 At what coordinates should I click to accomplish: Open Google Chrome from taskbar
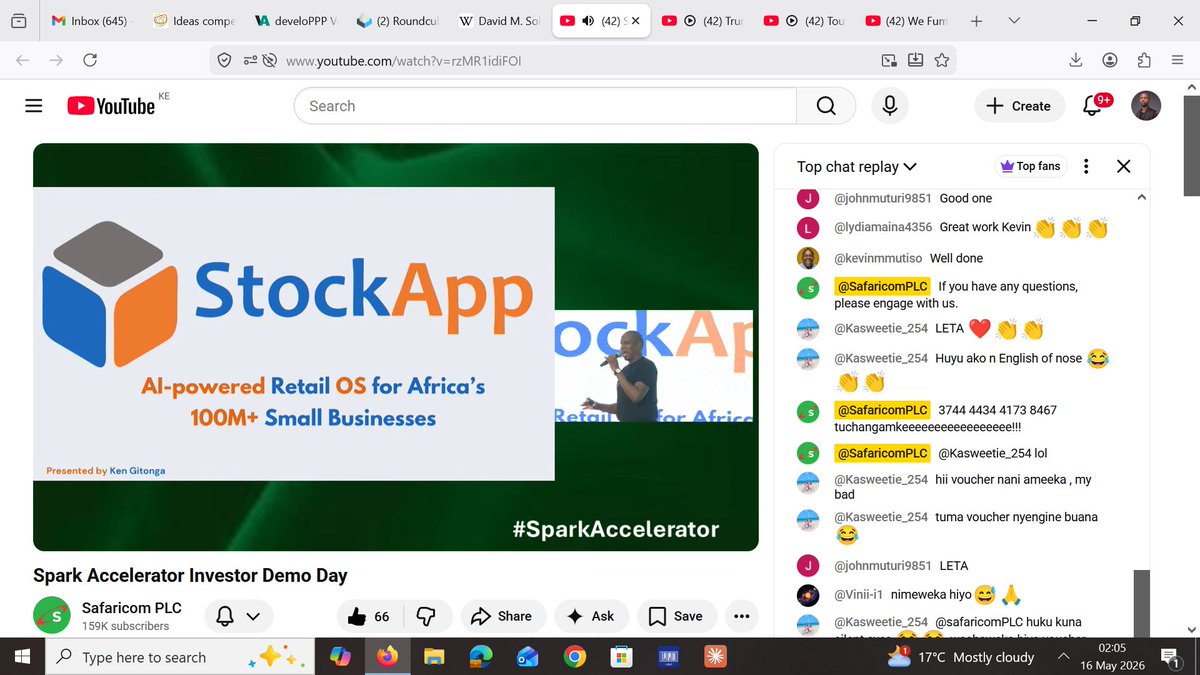coord(574,657)
